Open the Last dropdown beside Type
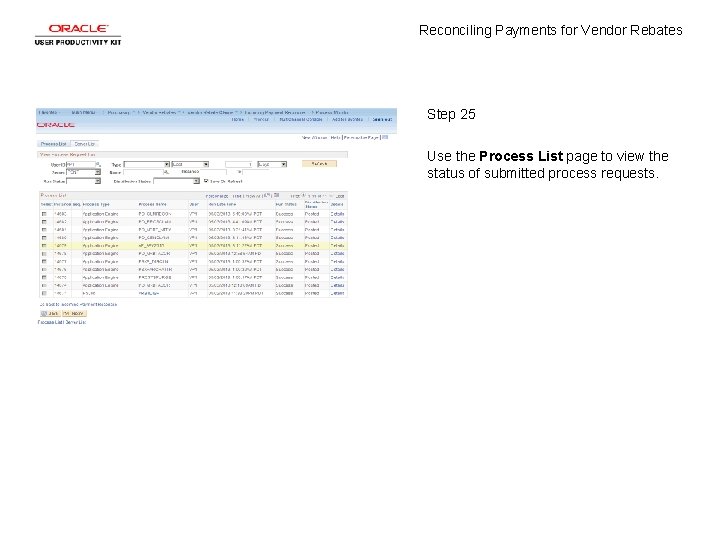720x540 pixels. pos(190,164)
